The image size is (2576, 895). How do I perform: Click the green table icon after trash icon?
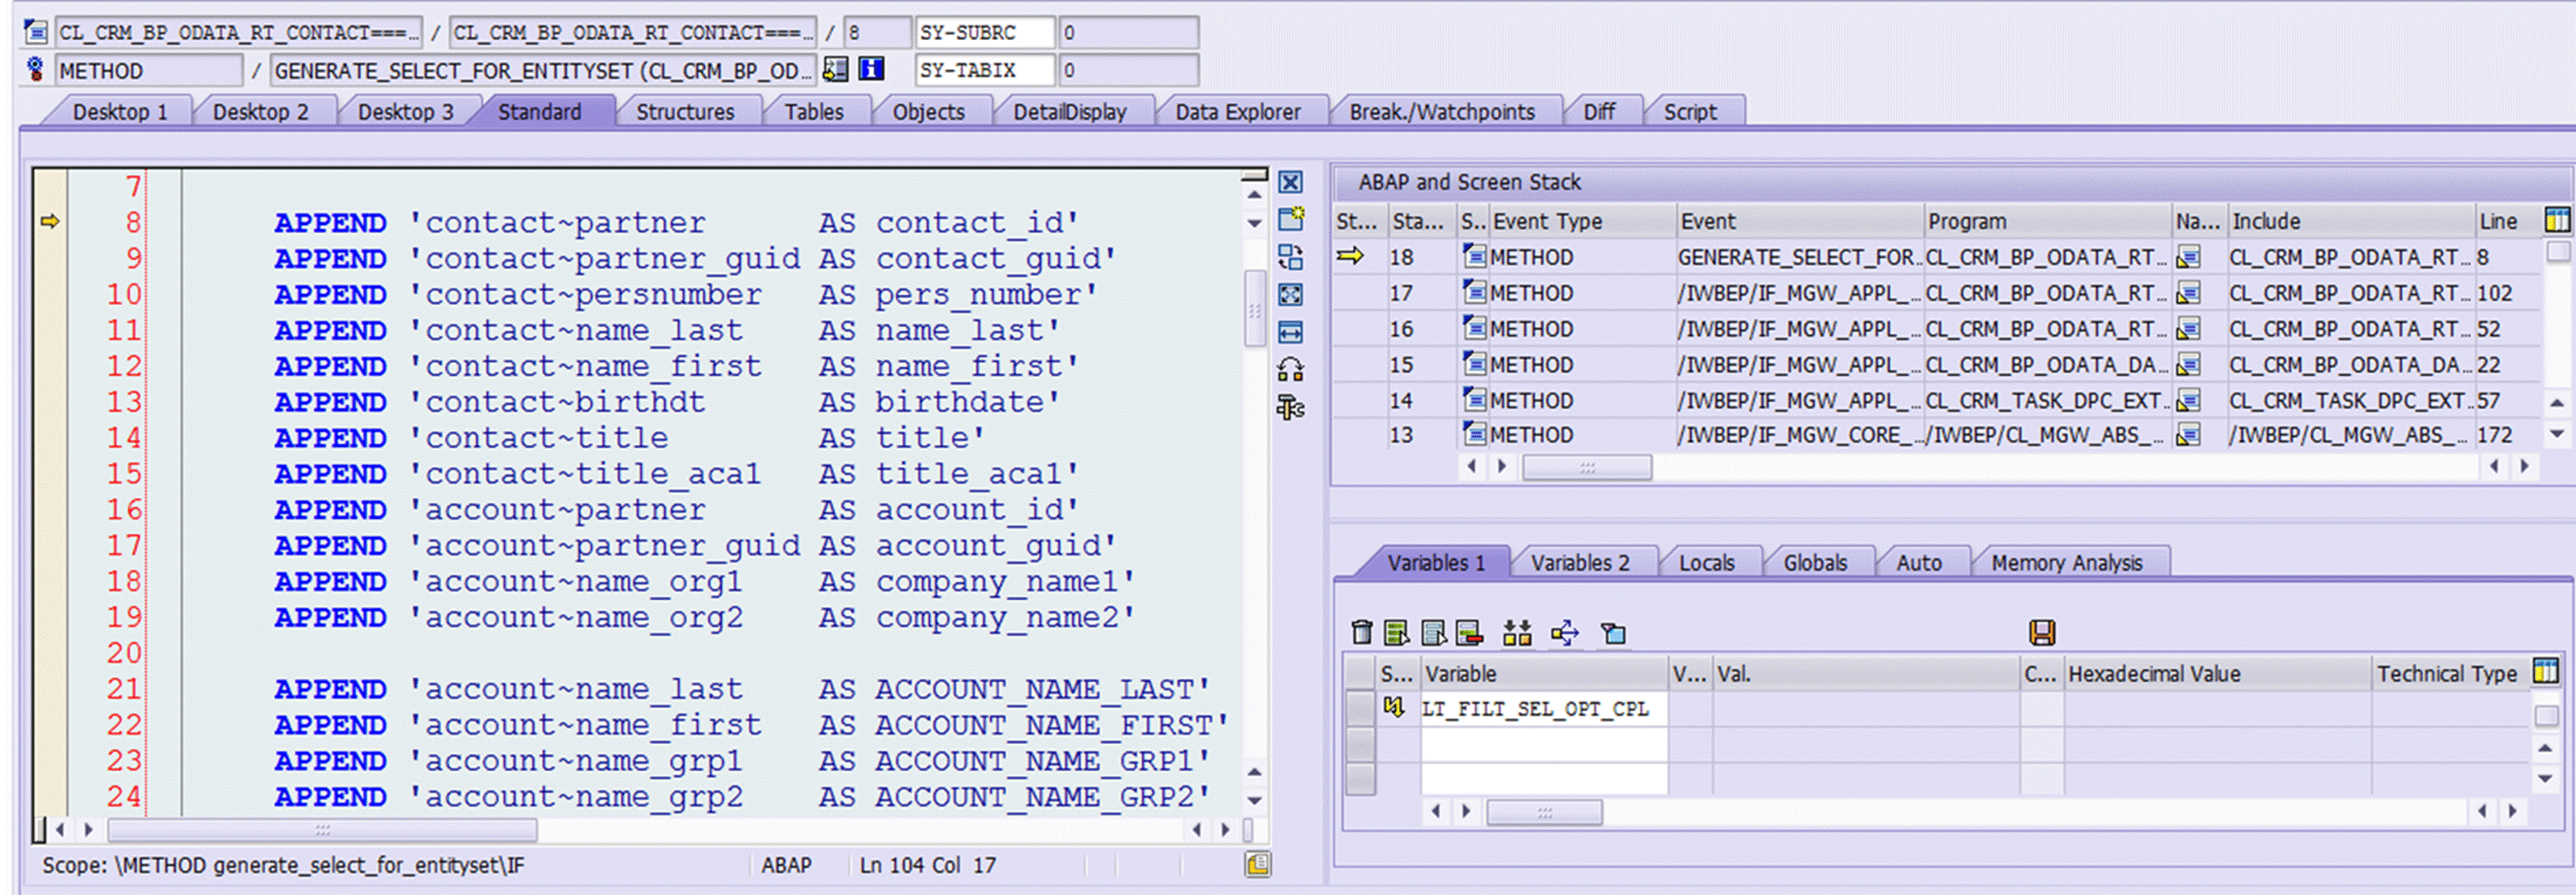[x=1397, y=632]
